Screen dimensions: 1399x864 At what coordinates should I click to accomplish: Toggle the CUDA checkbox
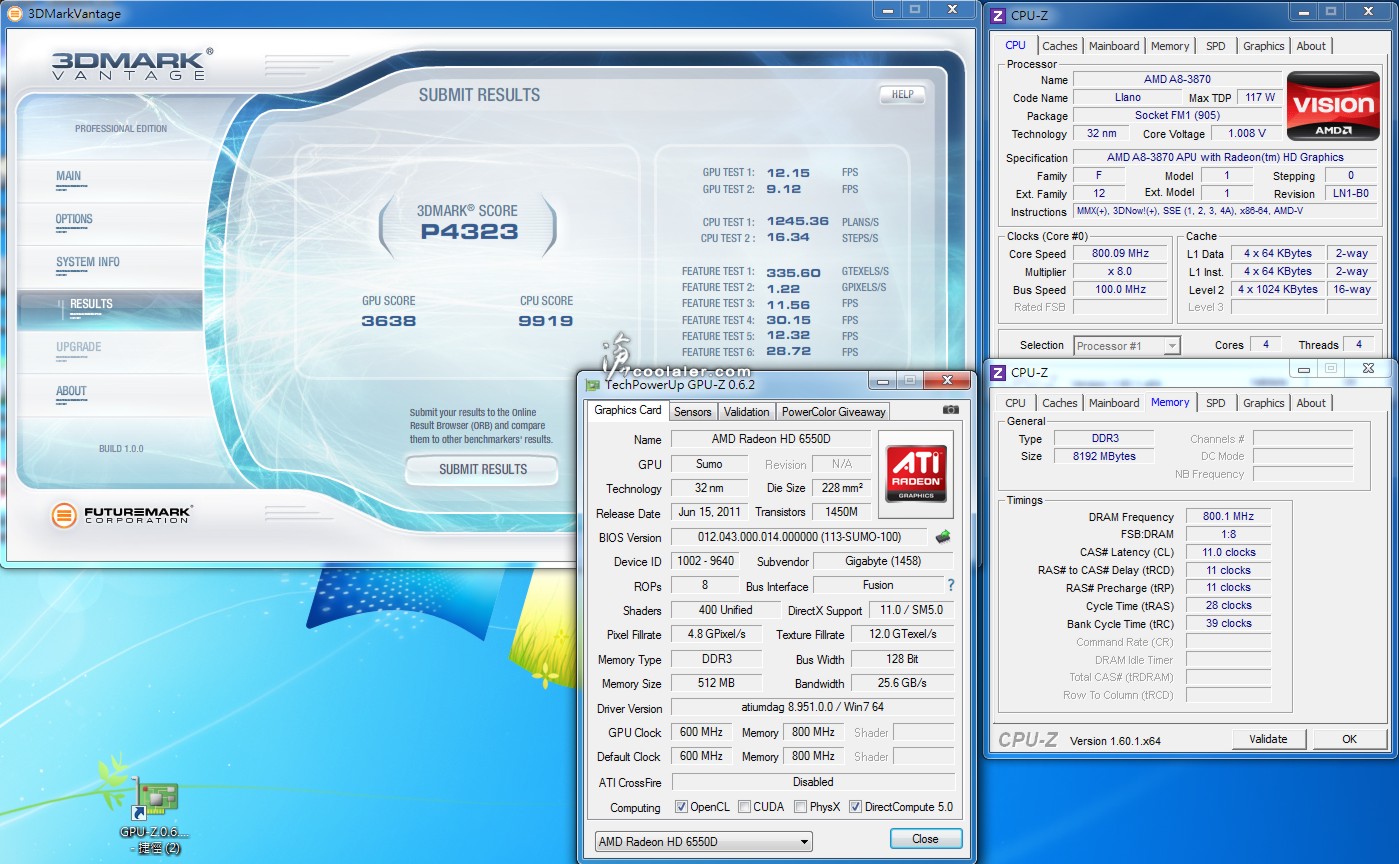[744, 807]
